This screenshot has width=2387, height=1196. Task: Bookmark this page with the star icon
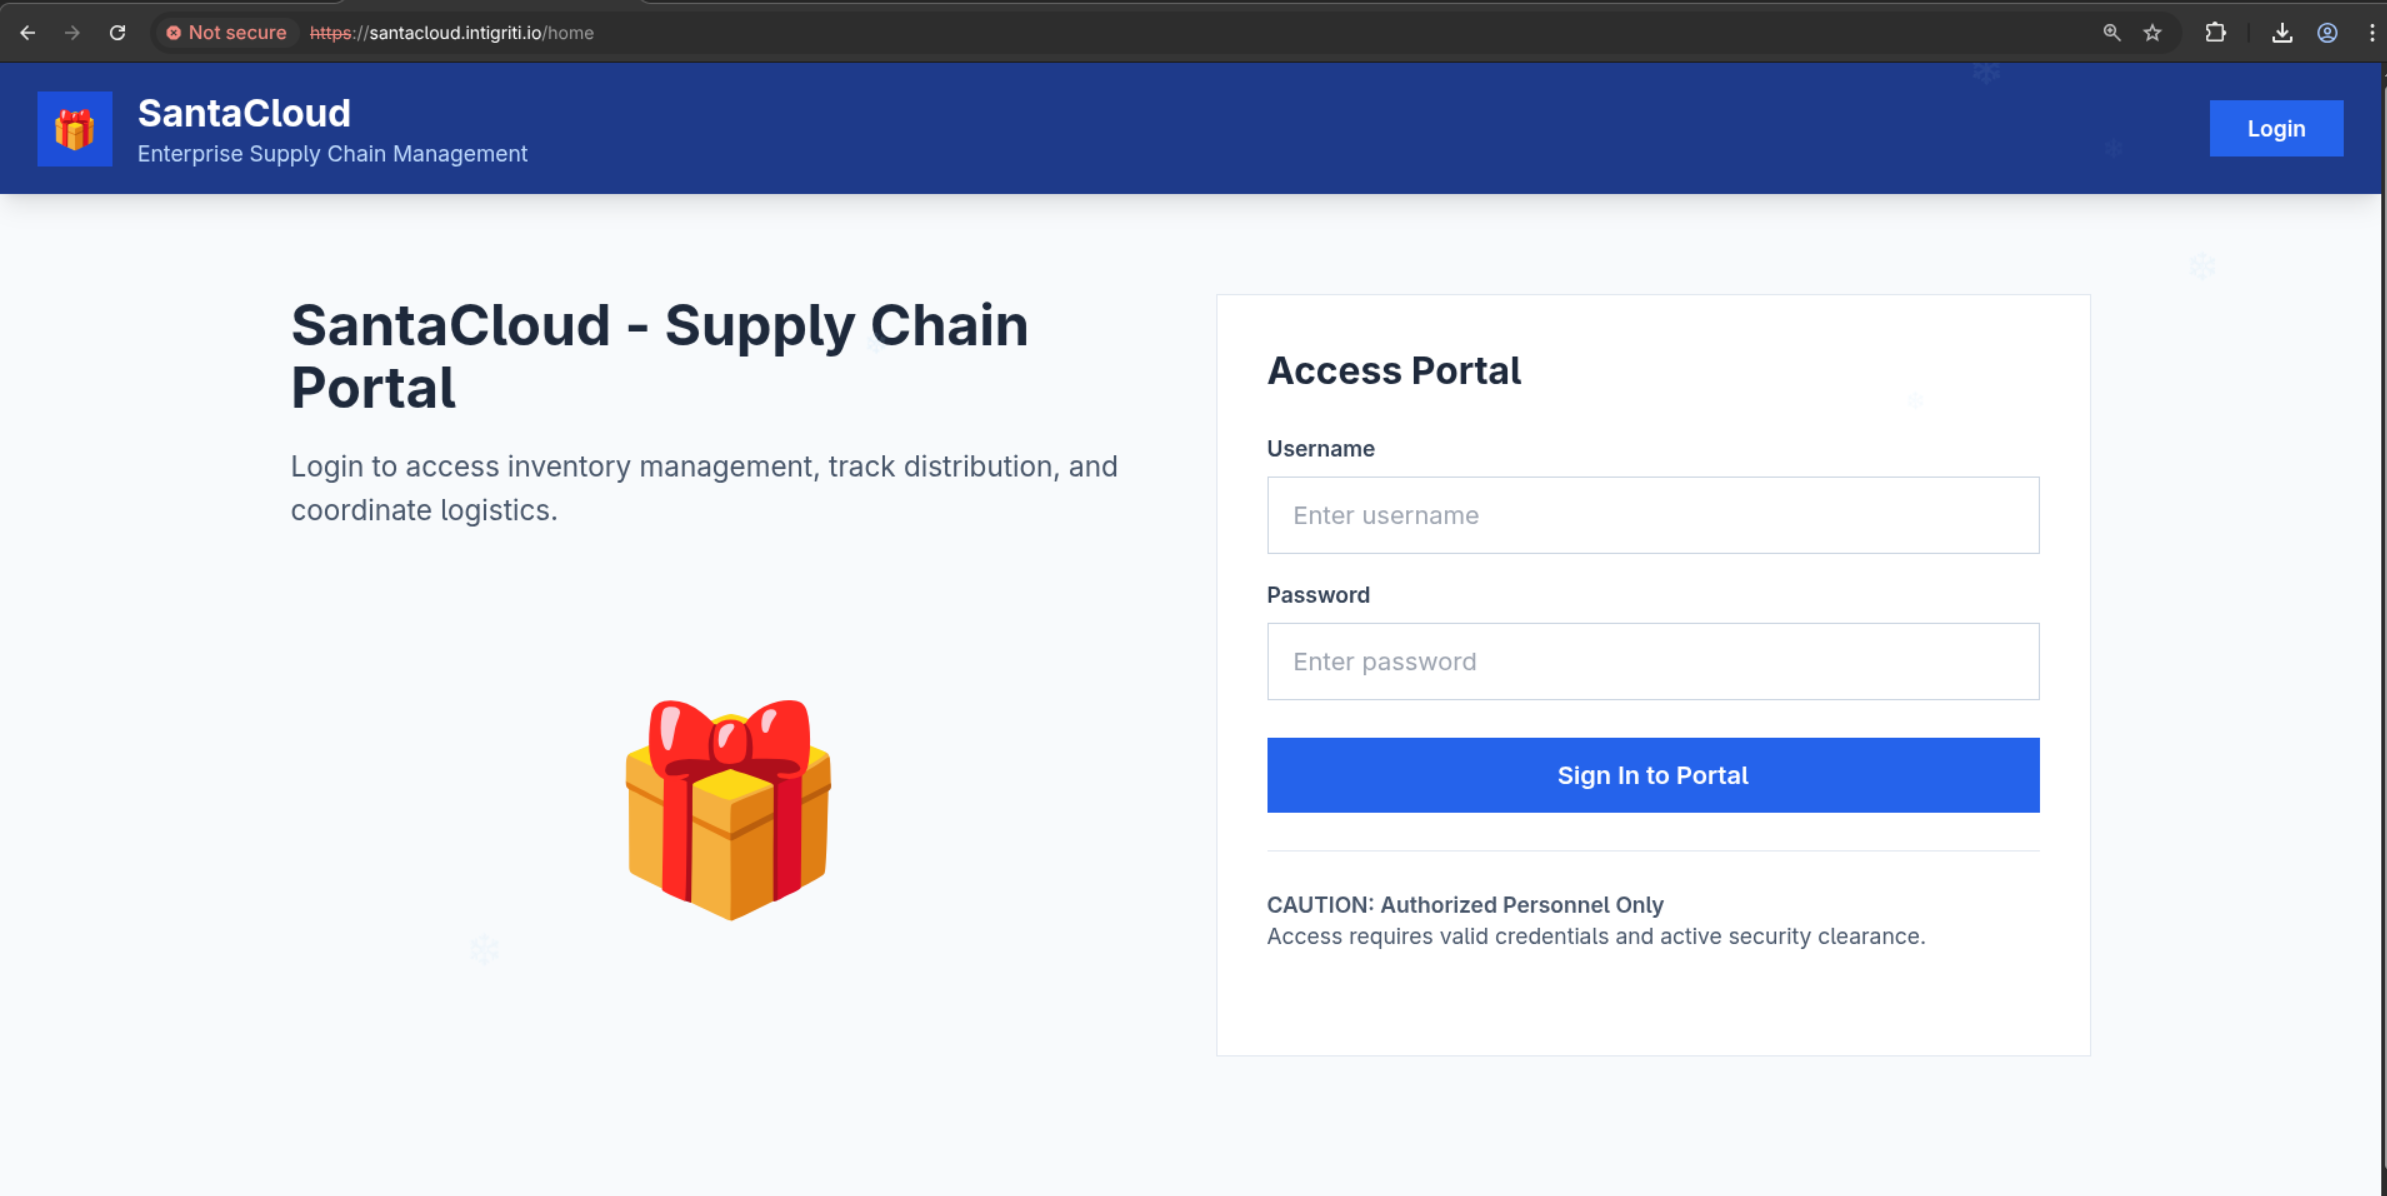(2153, 33)
